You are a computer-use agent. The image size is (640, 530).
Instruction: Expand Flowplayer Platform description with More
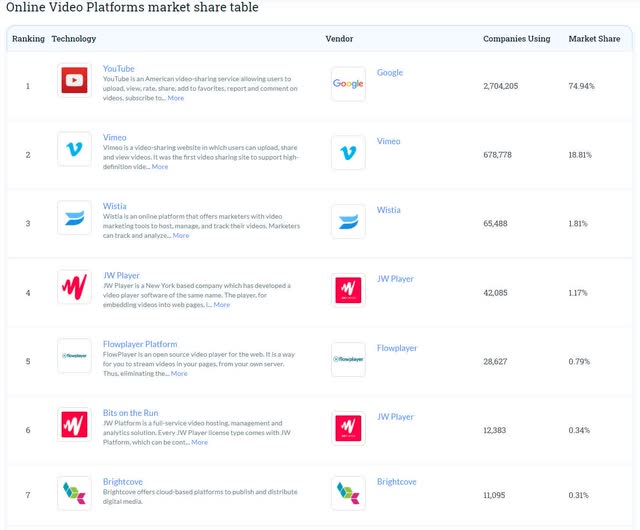coord(179,374)
